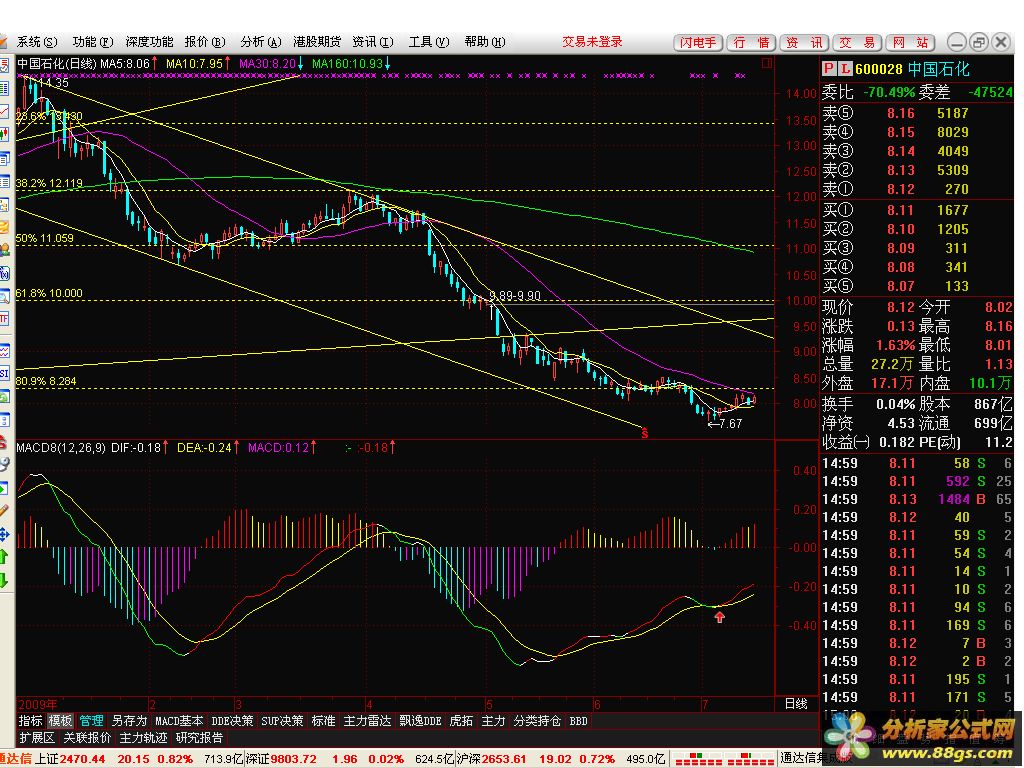Open the 深度功能 menu
This screenshot has width=1024, height=768.
[x=149, y=42]
